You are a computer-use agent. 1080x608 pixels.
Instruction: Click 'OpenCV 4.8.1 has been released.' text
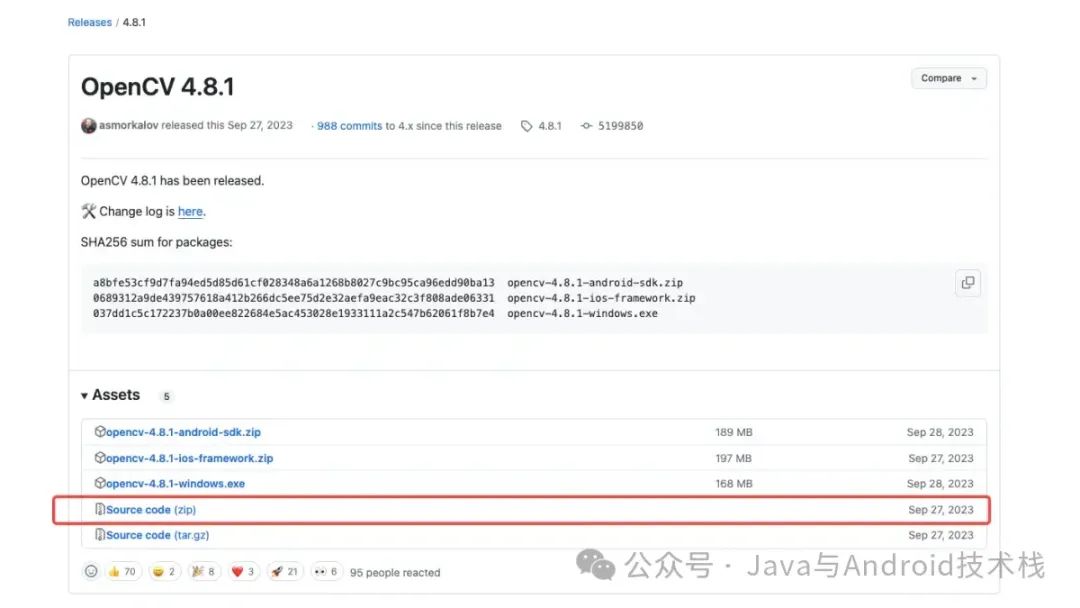click(x=172, y=180)
